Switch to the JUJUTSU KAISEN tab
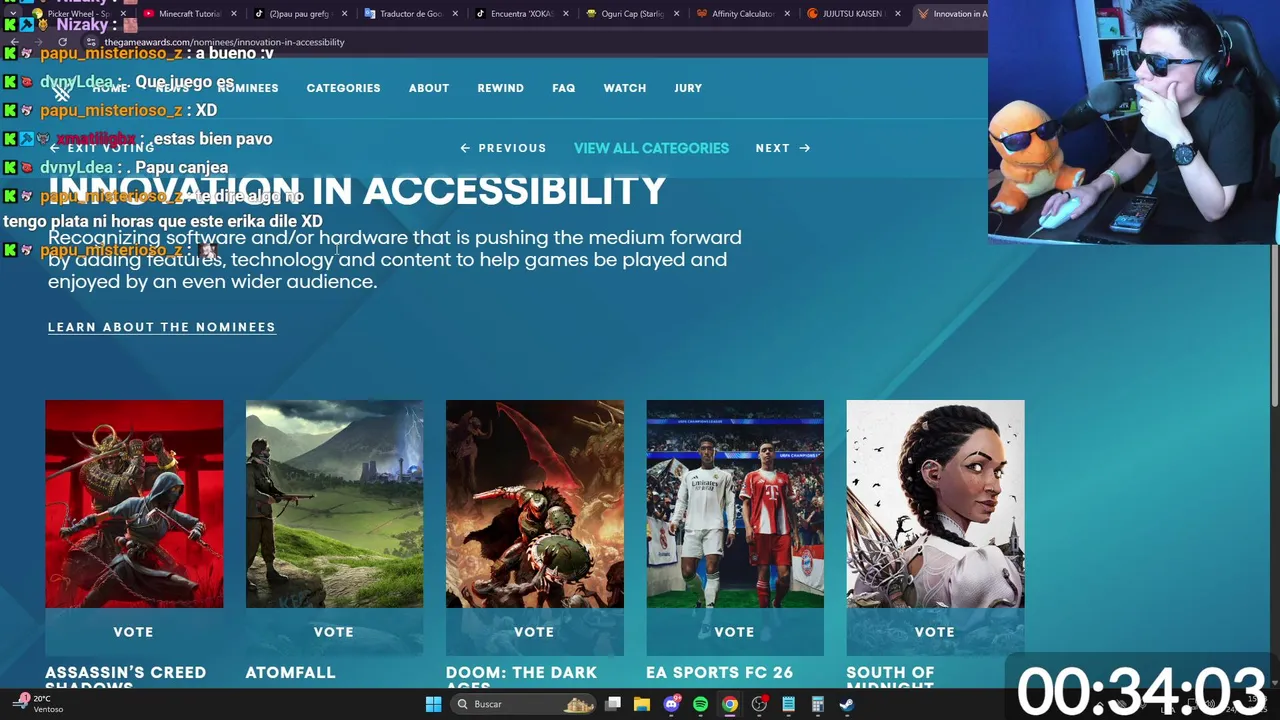Image resolution: width=1280 pixels, height=720 pixels. [852, 14]
